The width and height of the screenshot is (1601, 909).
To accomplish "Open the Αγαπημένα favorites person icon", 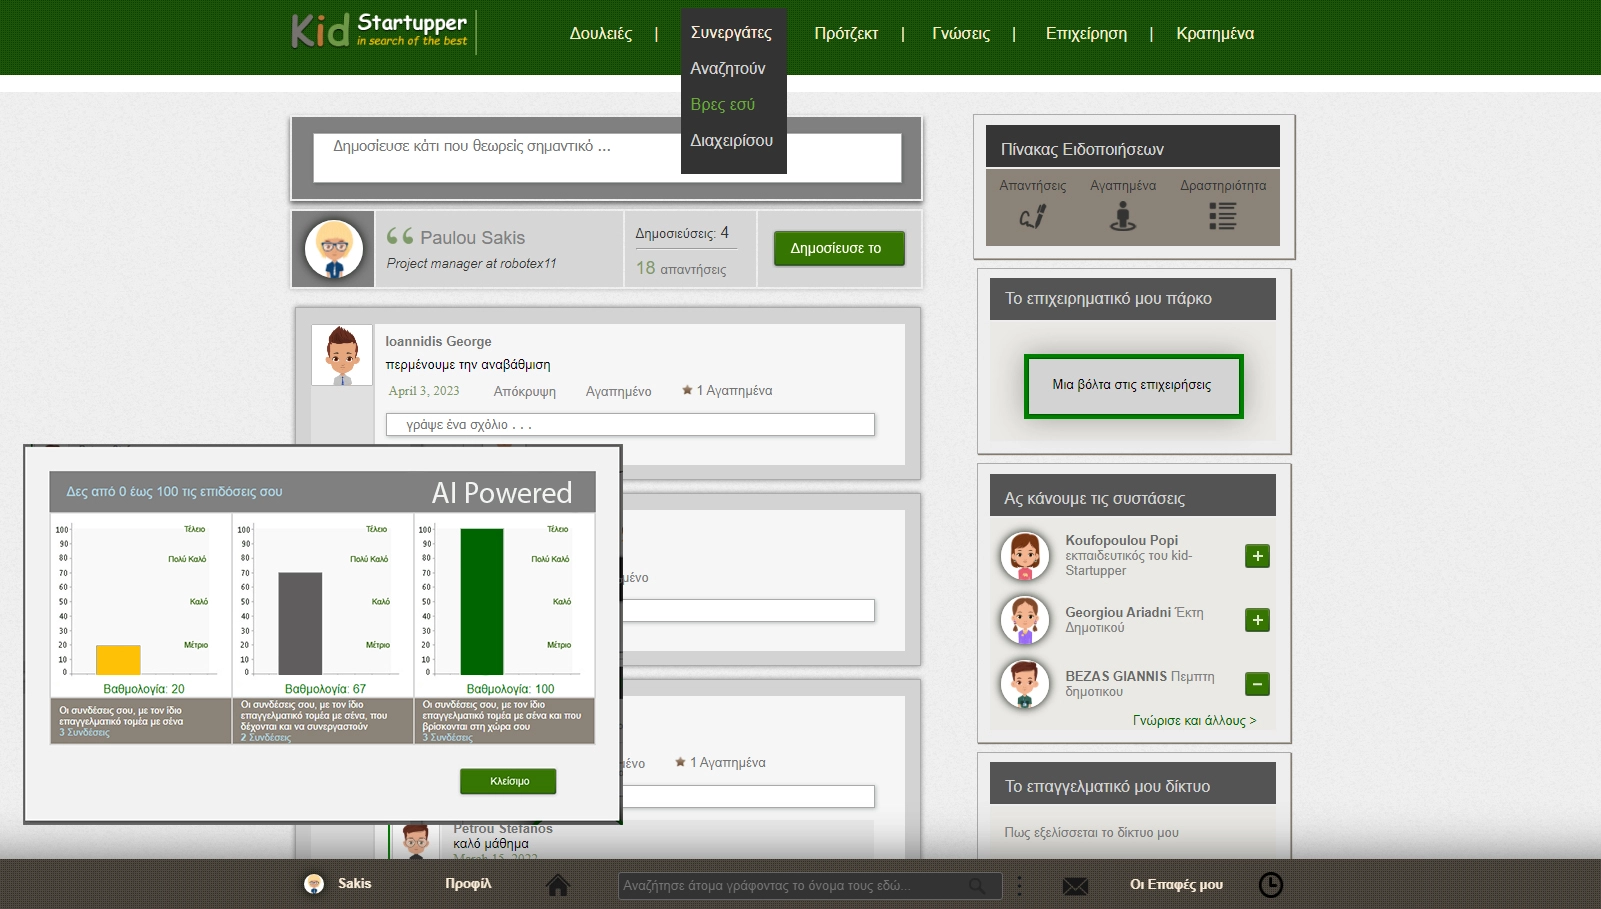I will tap(1123, 216).
